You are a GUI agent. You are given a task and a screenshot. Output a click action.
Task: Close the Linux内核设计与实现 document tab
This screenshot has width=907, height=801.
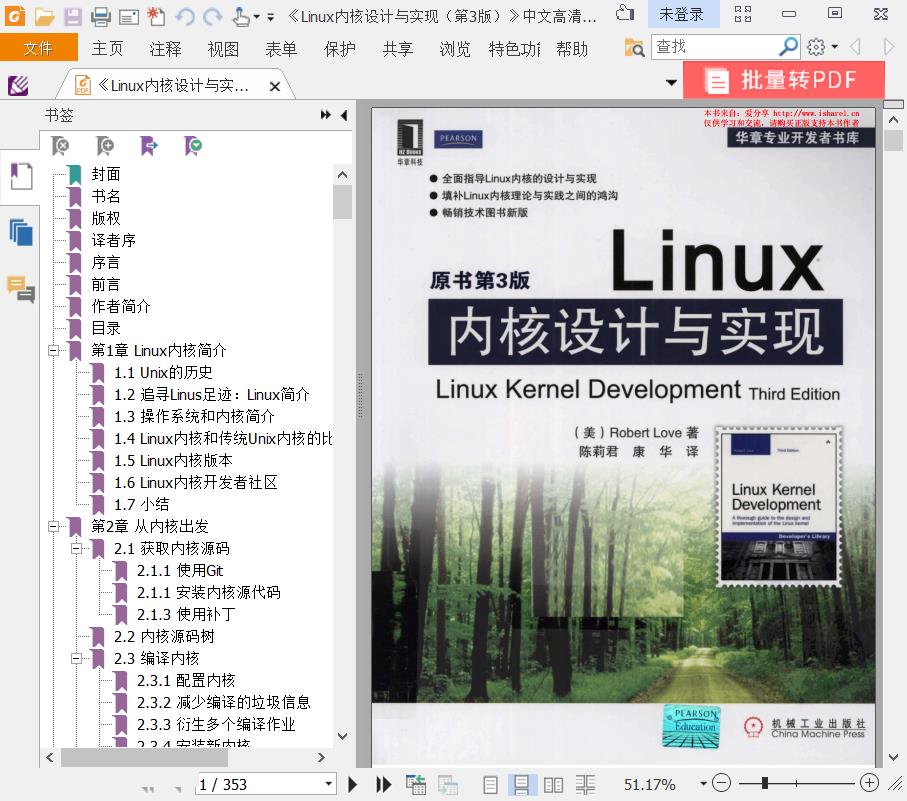pos(275,87)
